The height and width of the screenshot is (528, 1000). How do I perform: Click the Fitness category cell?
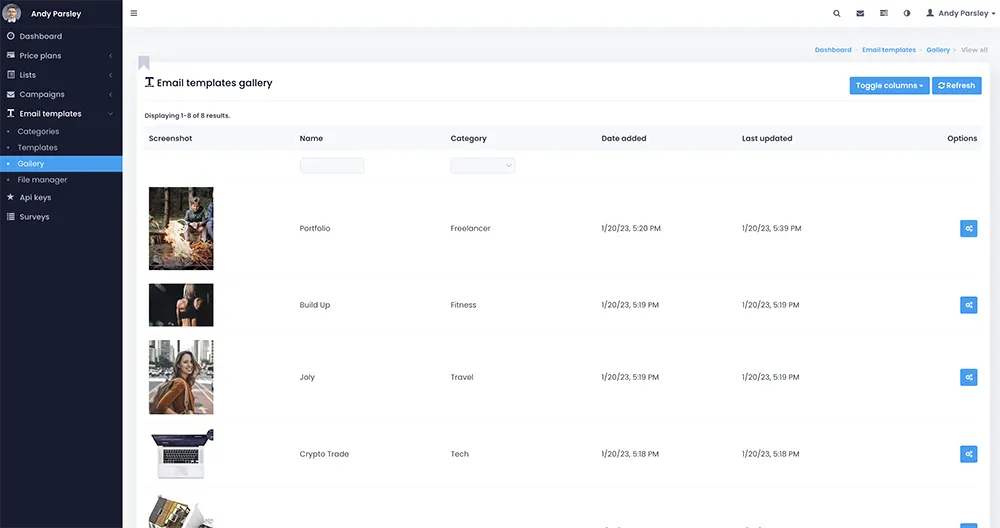pyautogui.click(x=463, y=305)
